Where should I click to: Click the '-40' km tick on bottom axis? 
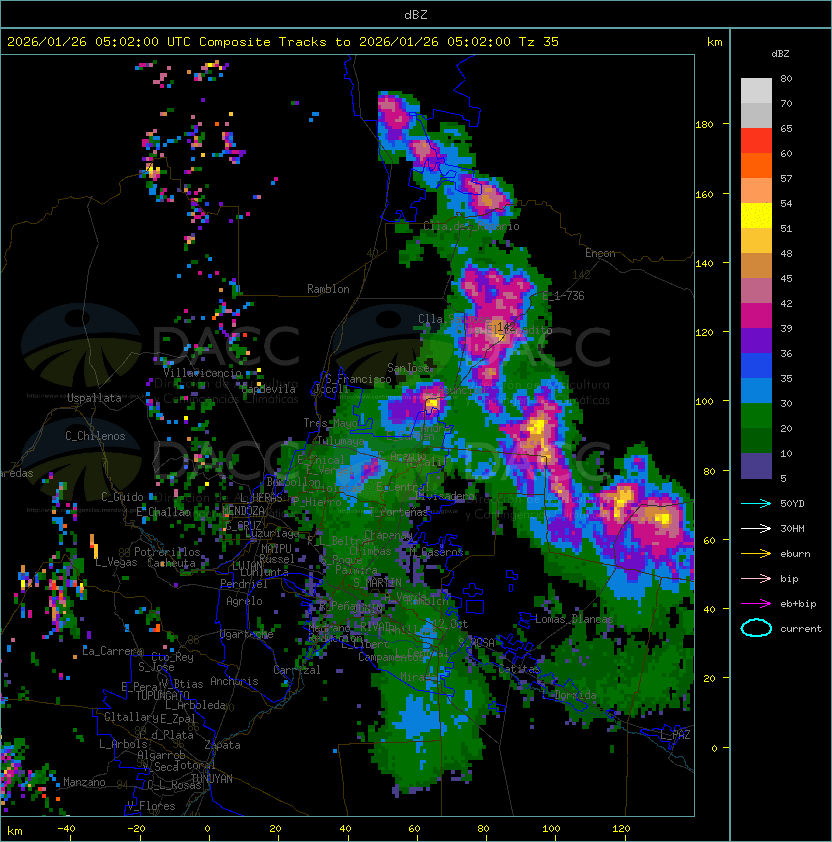[66, 829]
